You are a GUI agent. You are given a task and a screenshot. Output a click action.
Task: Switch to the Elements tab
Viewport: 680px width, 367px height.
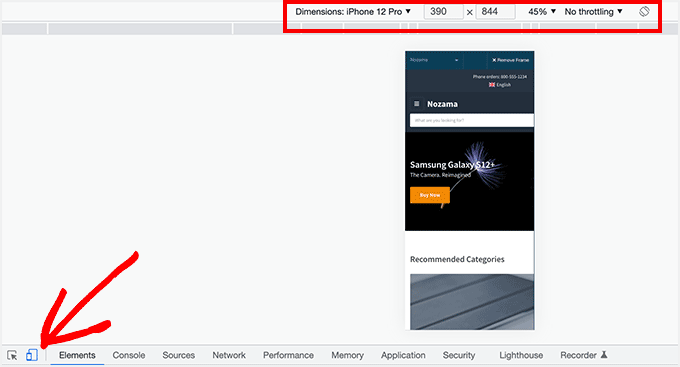(77, 355)
